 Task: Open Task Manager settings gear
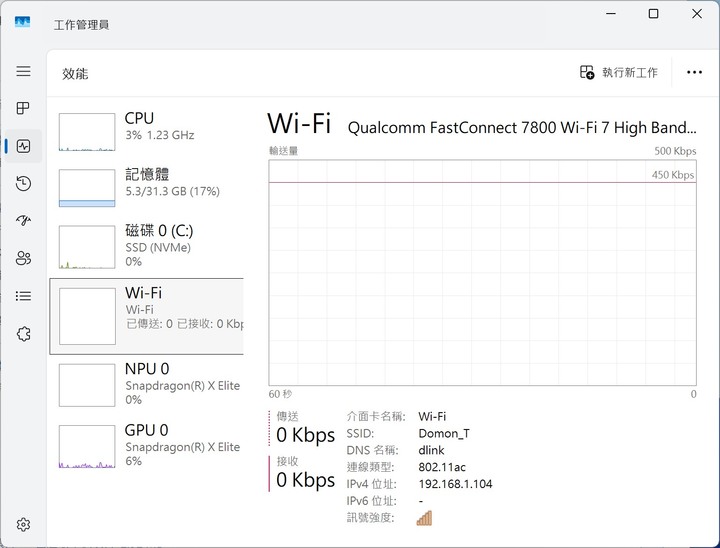[23, 524]
